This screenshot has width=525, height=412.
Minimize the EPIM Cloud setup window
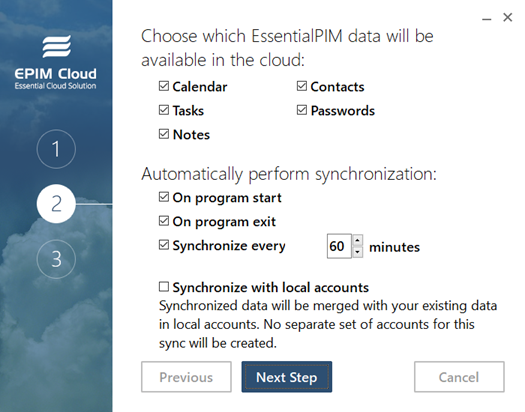pyautogui.click(x=486, y=19)
